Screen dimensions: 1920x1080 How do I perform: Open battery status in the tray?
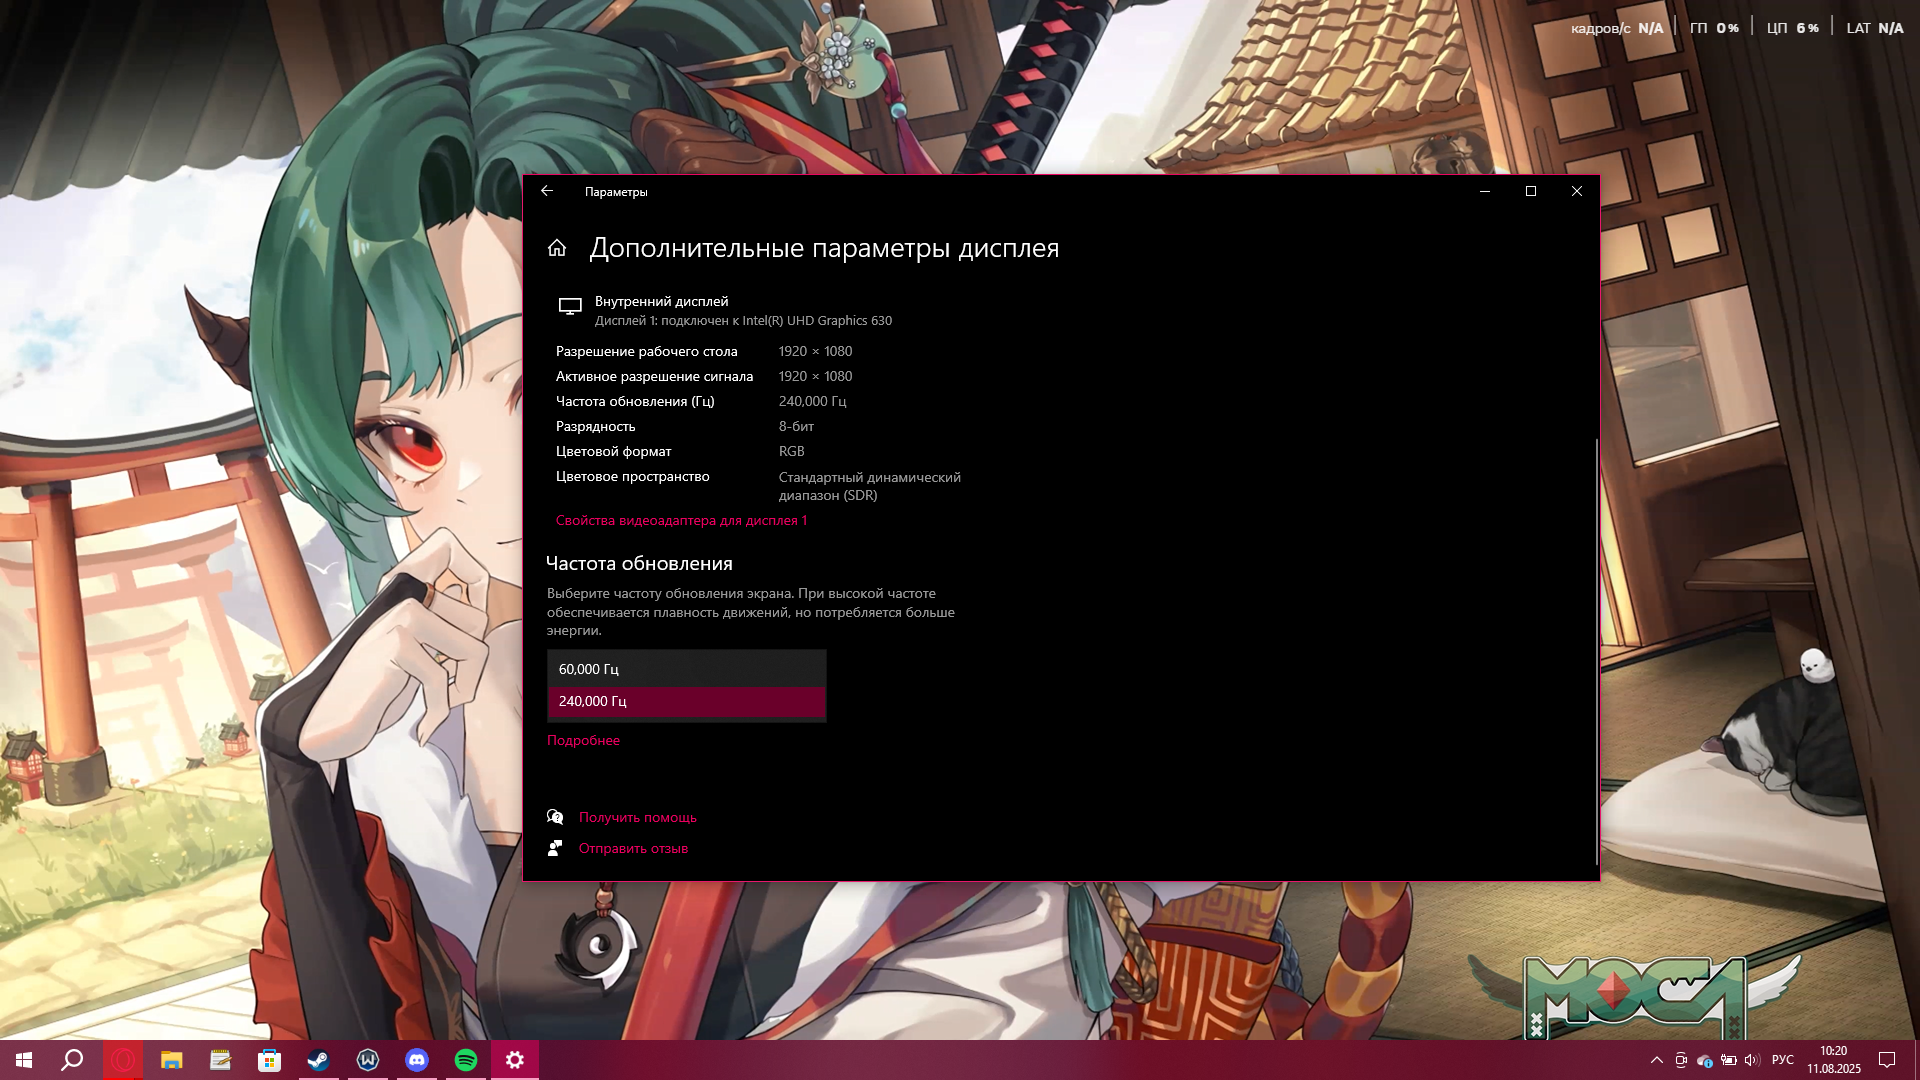1728,1060
